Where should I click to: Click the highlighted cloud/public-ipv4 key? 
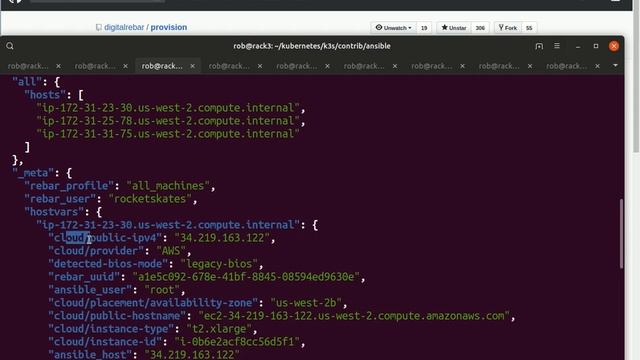[105, 238]
